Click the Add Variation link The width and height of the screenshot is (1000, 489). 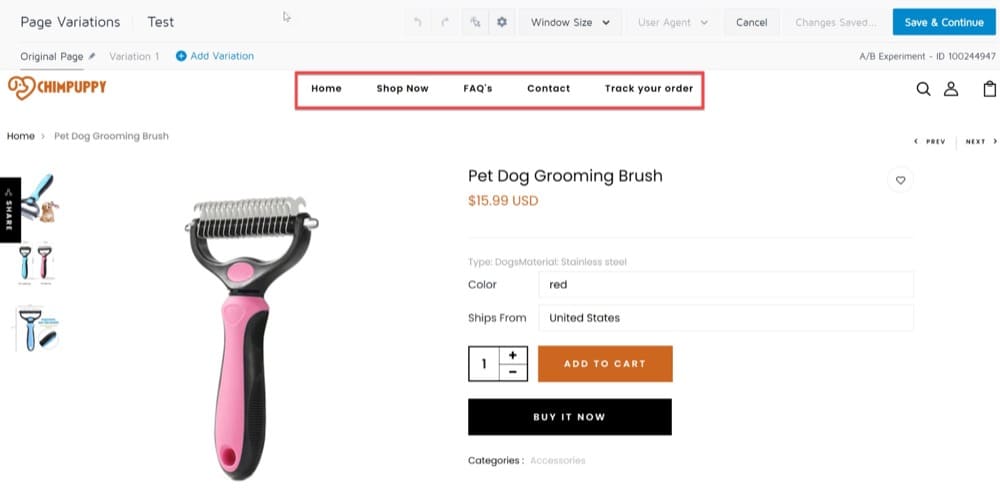pyautogui.click(x=215, y=56)
